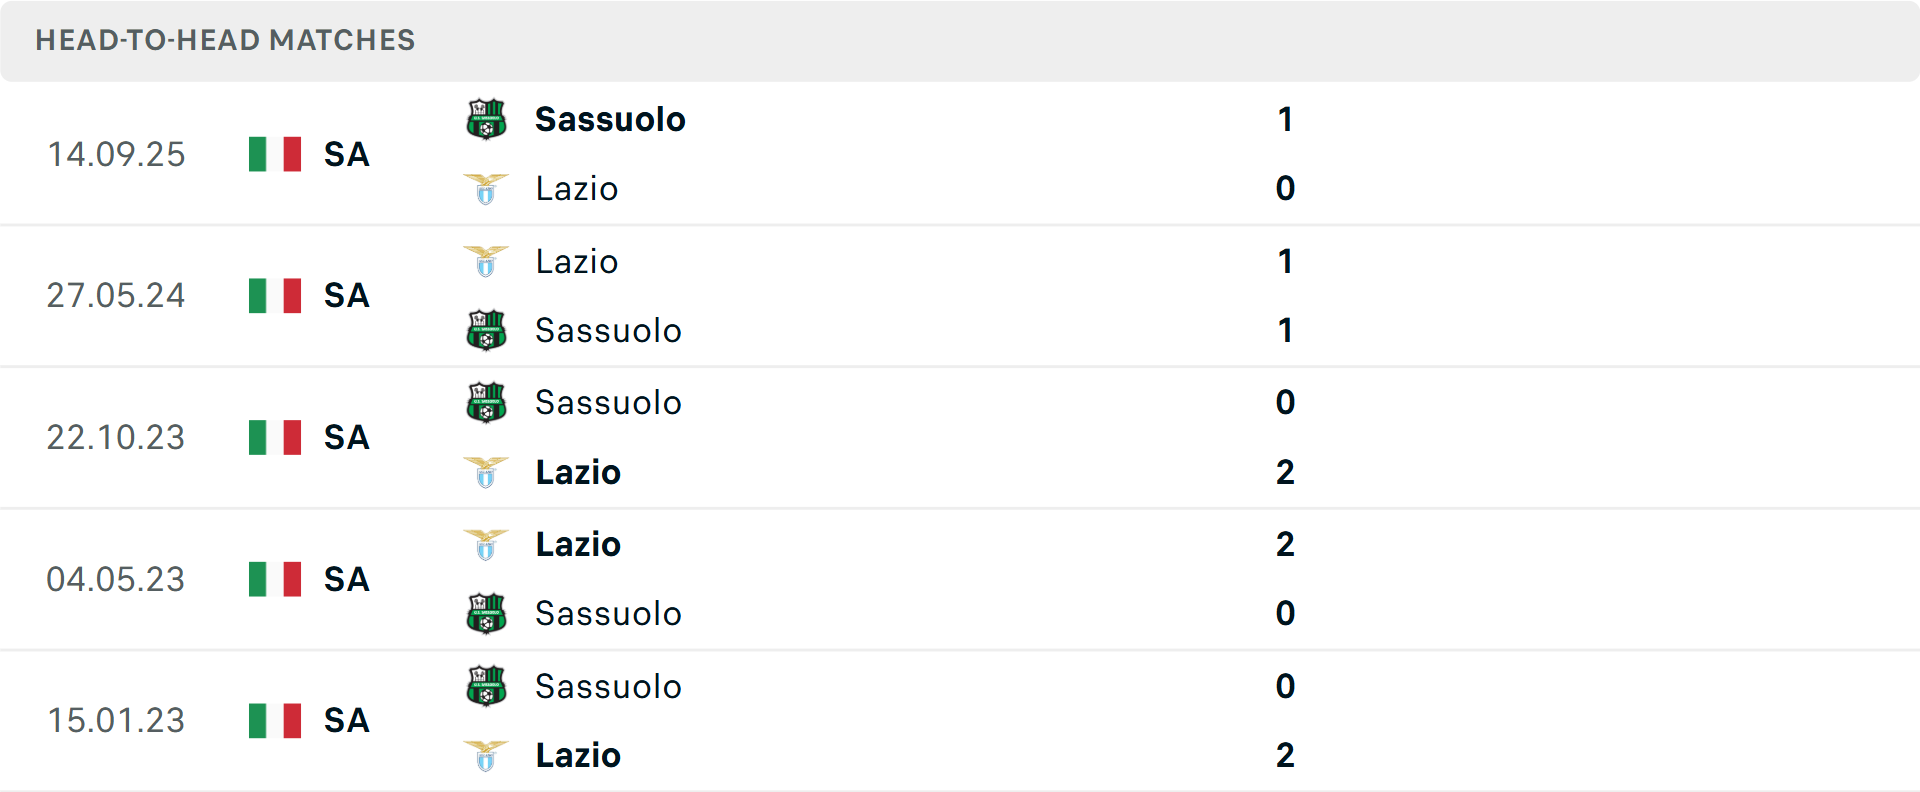
Task: Click SA league label for 15.01.23
Action: (347, 720)
